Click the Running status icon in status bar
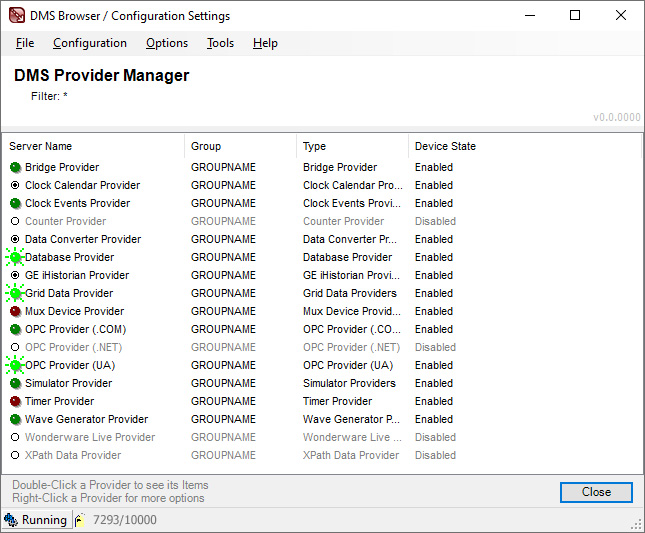 11,520
